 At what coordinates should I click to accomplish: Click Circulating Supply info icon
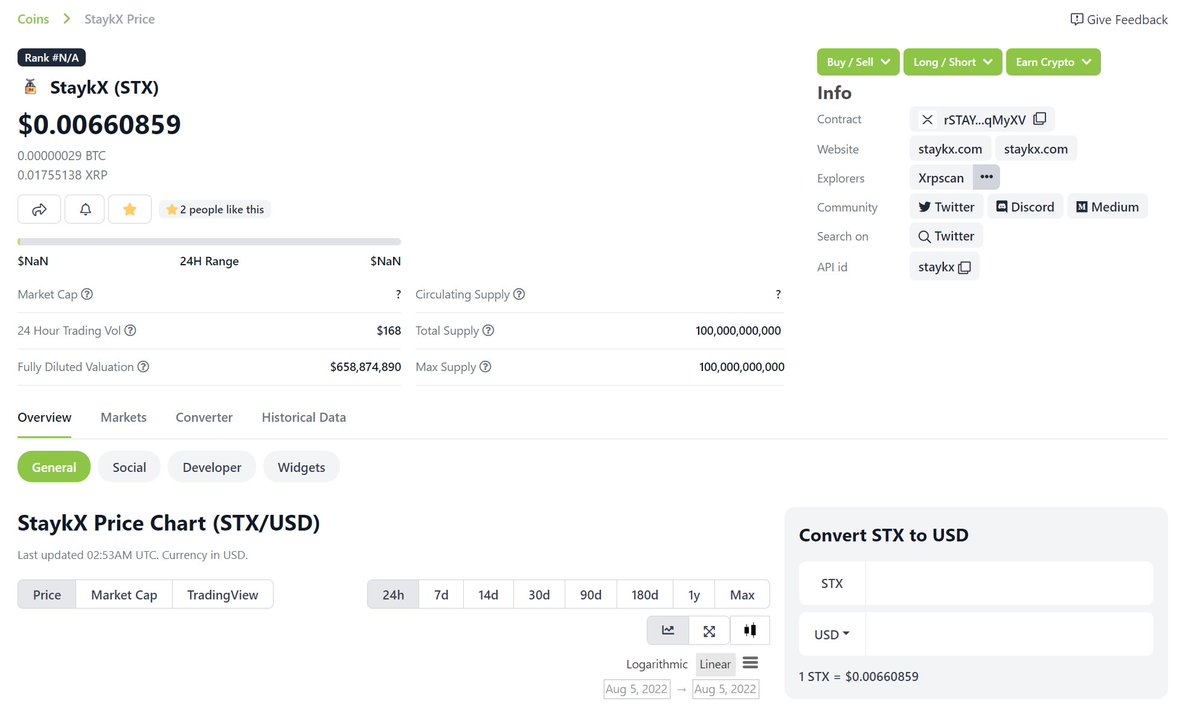pos(519,294)
